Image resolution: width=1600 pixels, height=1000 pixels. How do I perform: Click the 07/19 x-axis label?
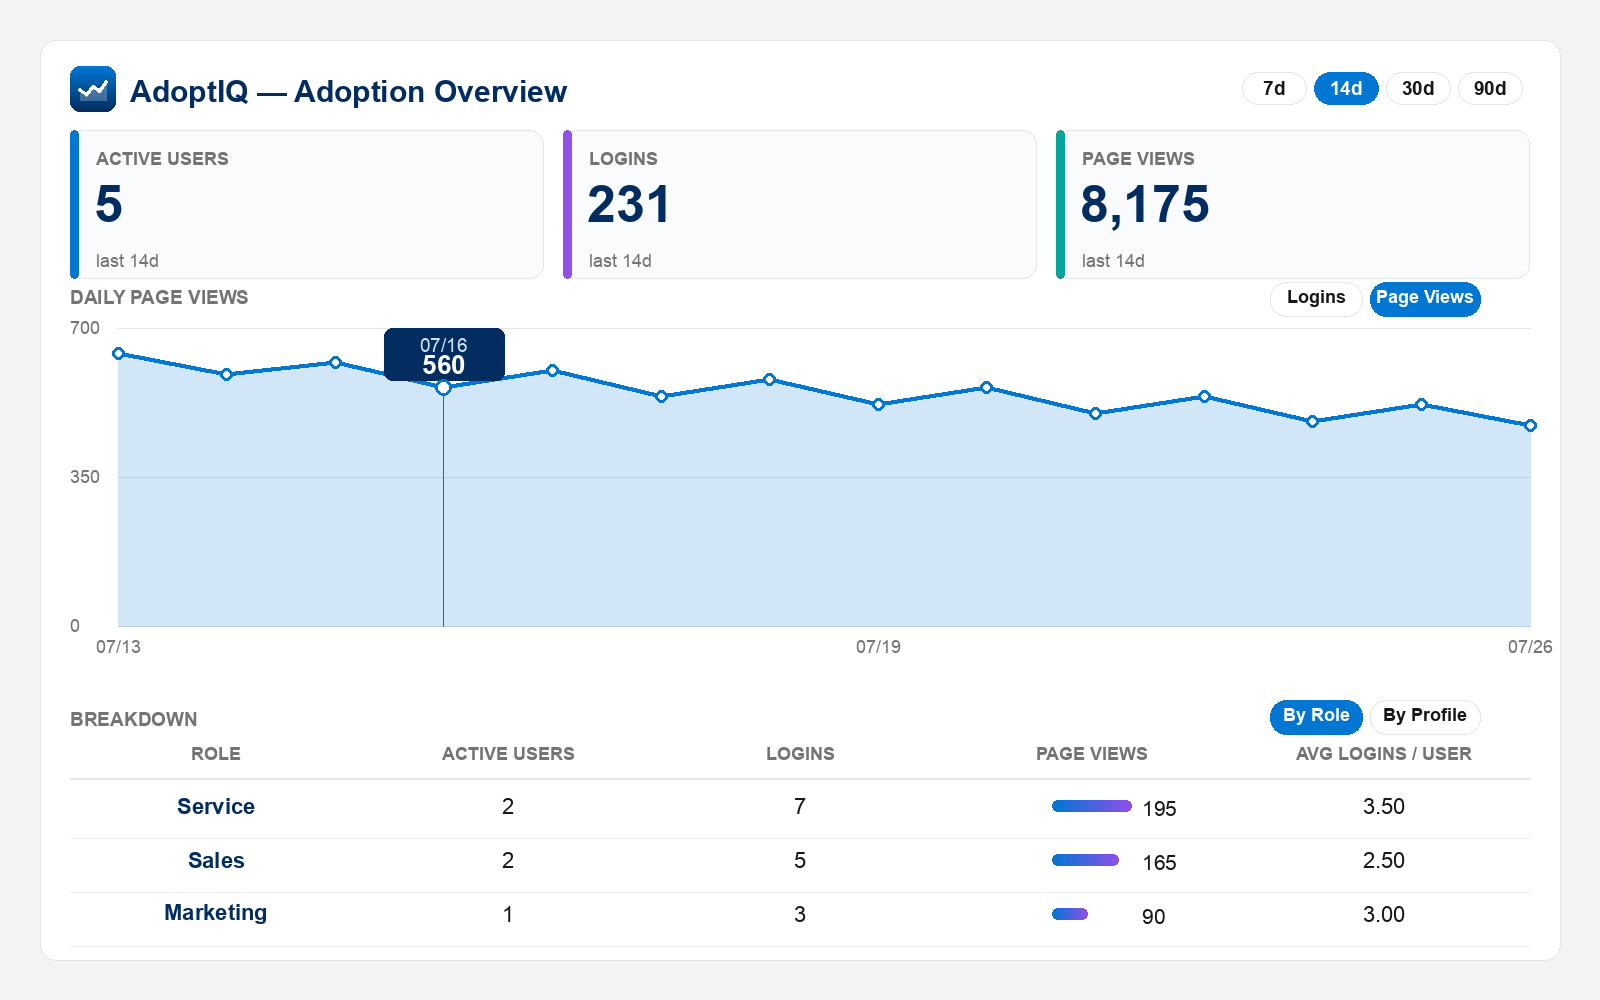(878, 647)
